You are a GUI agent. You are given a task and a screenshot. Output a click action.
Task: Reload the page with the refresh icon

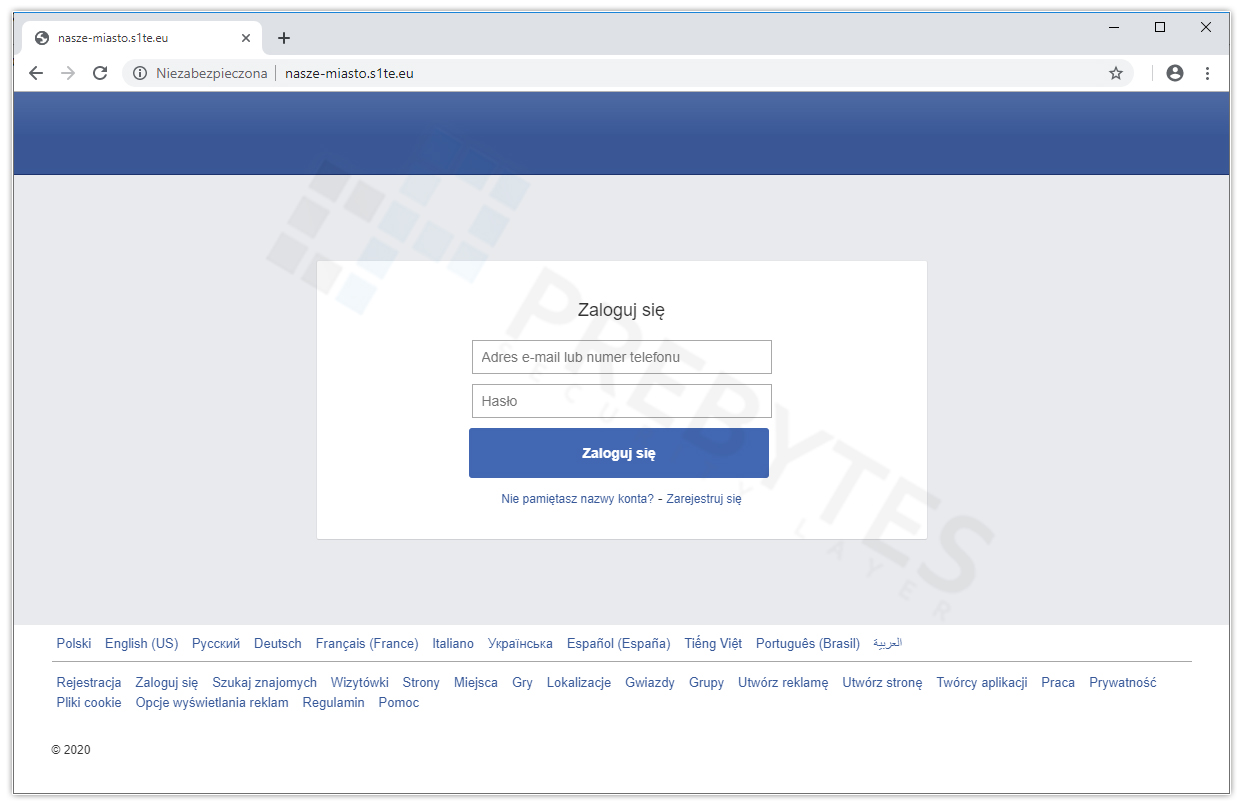click(x=100, y=73)
